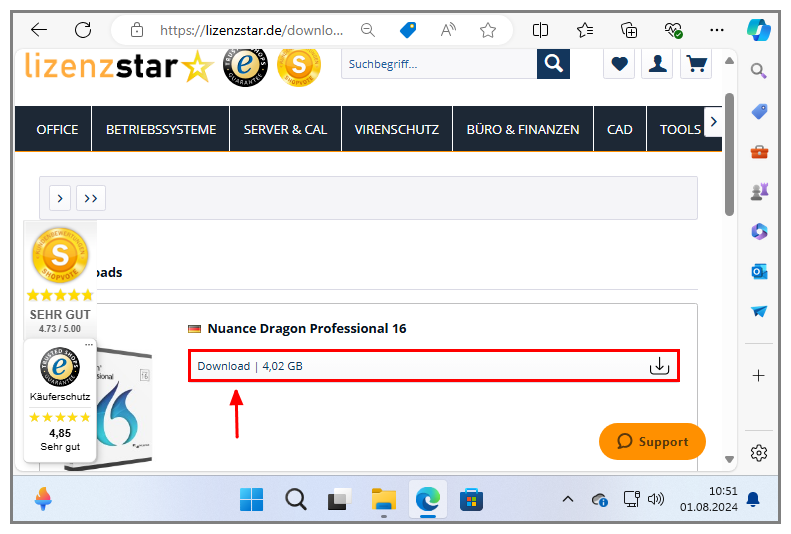Screen dimensions: 791x534
Task: Open the shopping cart
Action: [x=696, y=64]
